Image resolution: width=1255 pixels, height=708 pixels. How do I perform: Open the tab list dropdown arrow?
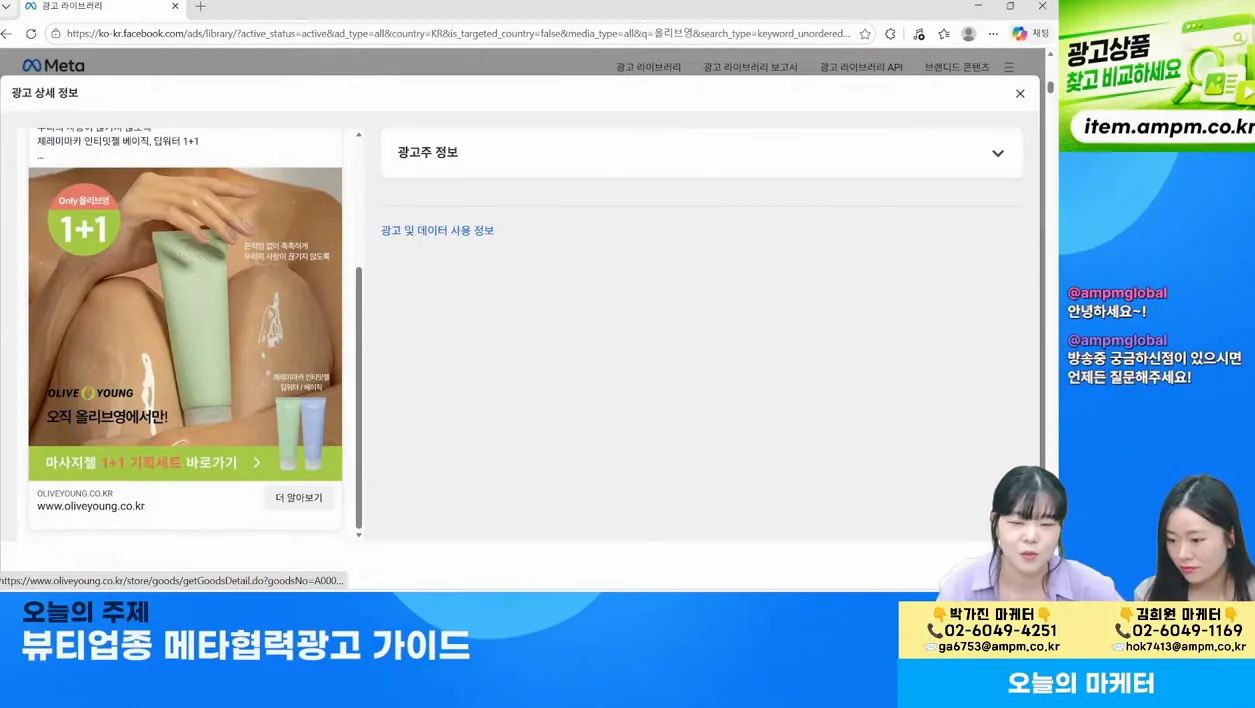[6, 6]
